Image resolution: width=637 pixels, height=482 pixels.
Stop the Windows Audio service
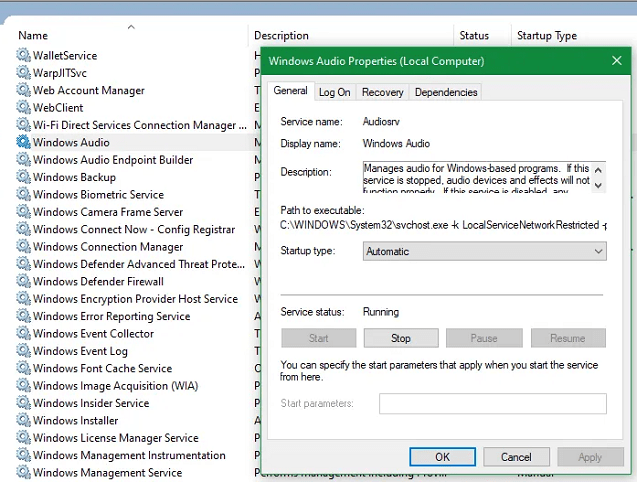click(x=401, y=338)
